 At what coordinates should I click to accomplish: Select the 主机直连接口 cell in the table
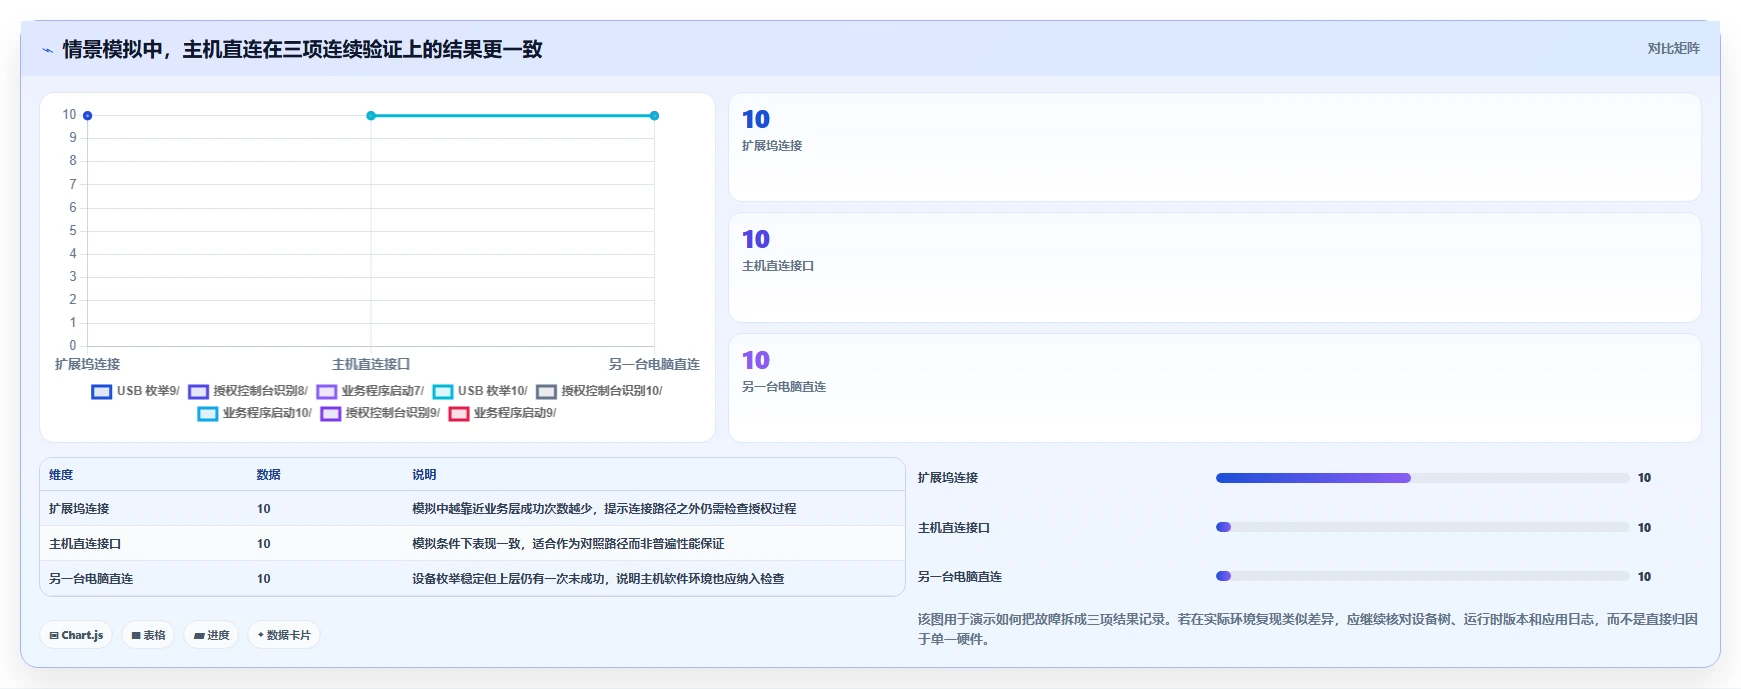tap(85, 544)
